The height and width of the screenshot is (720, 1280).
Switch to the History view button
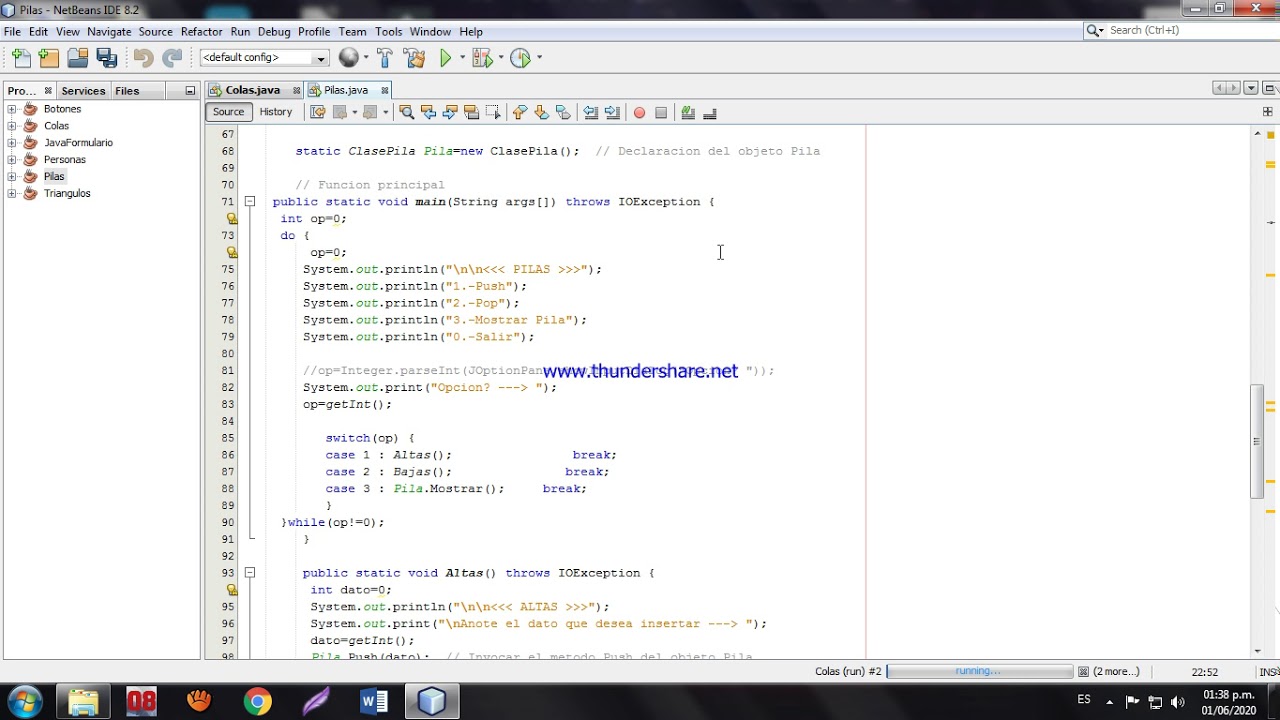[x=276, y=112]
